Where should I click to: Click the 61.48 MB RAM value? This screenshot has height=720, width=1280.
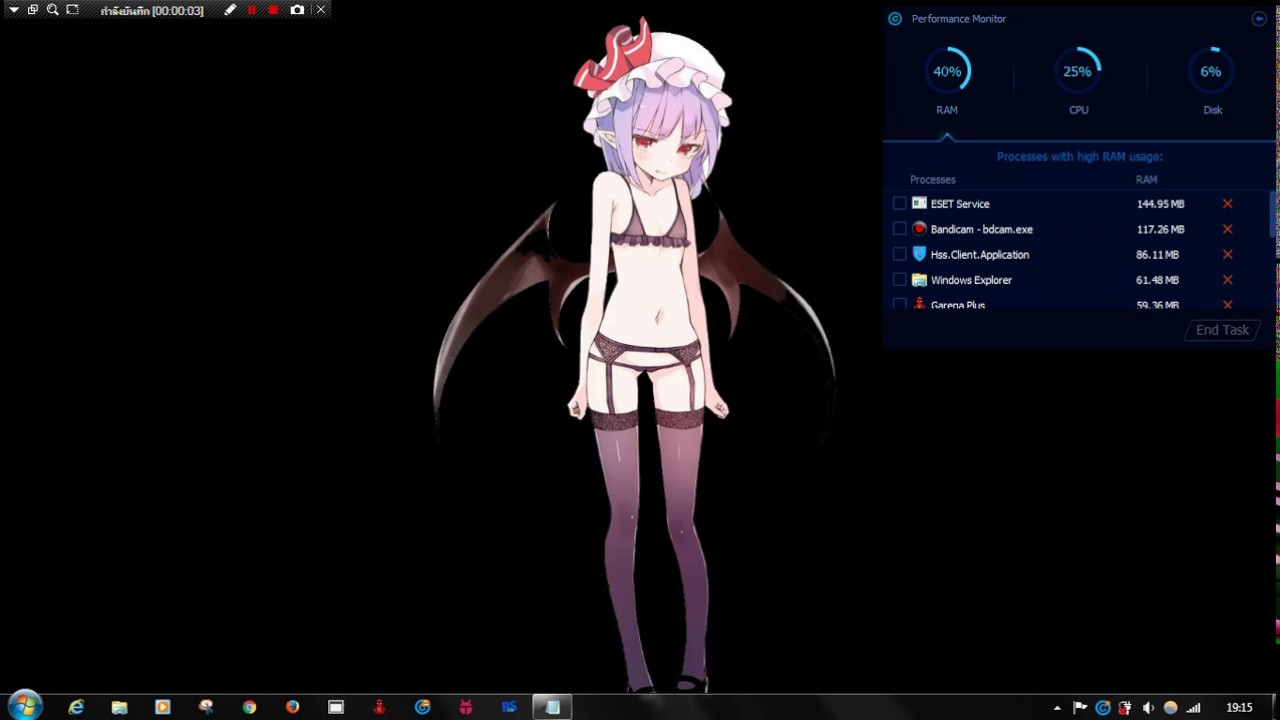pyautogui.click(x=1157, y=280)
